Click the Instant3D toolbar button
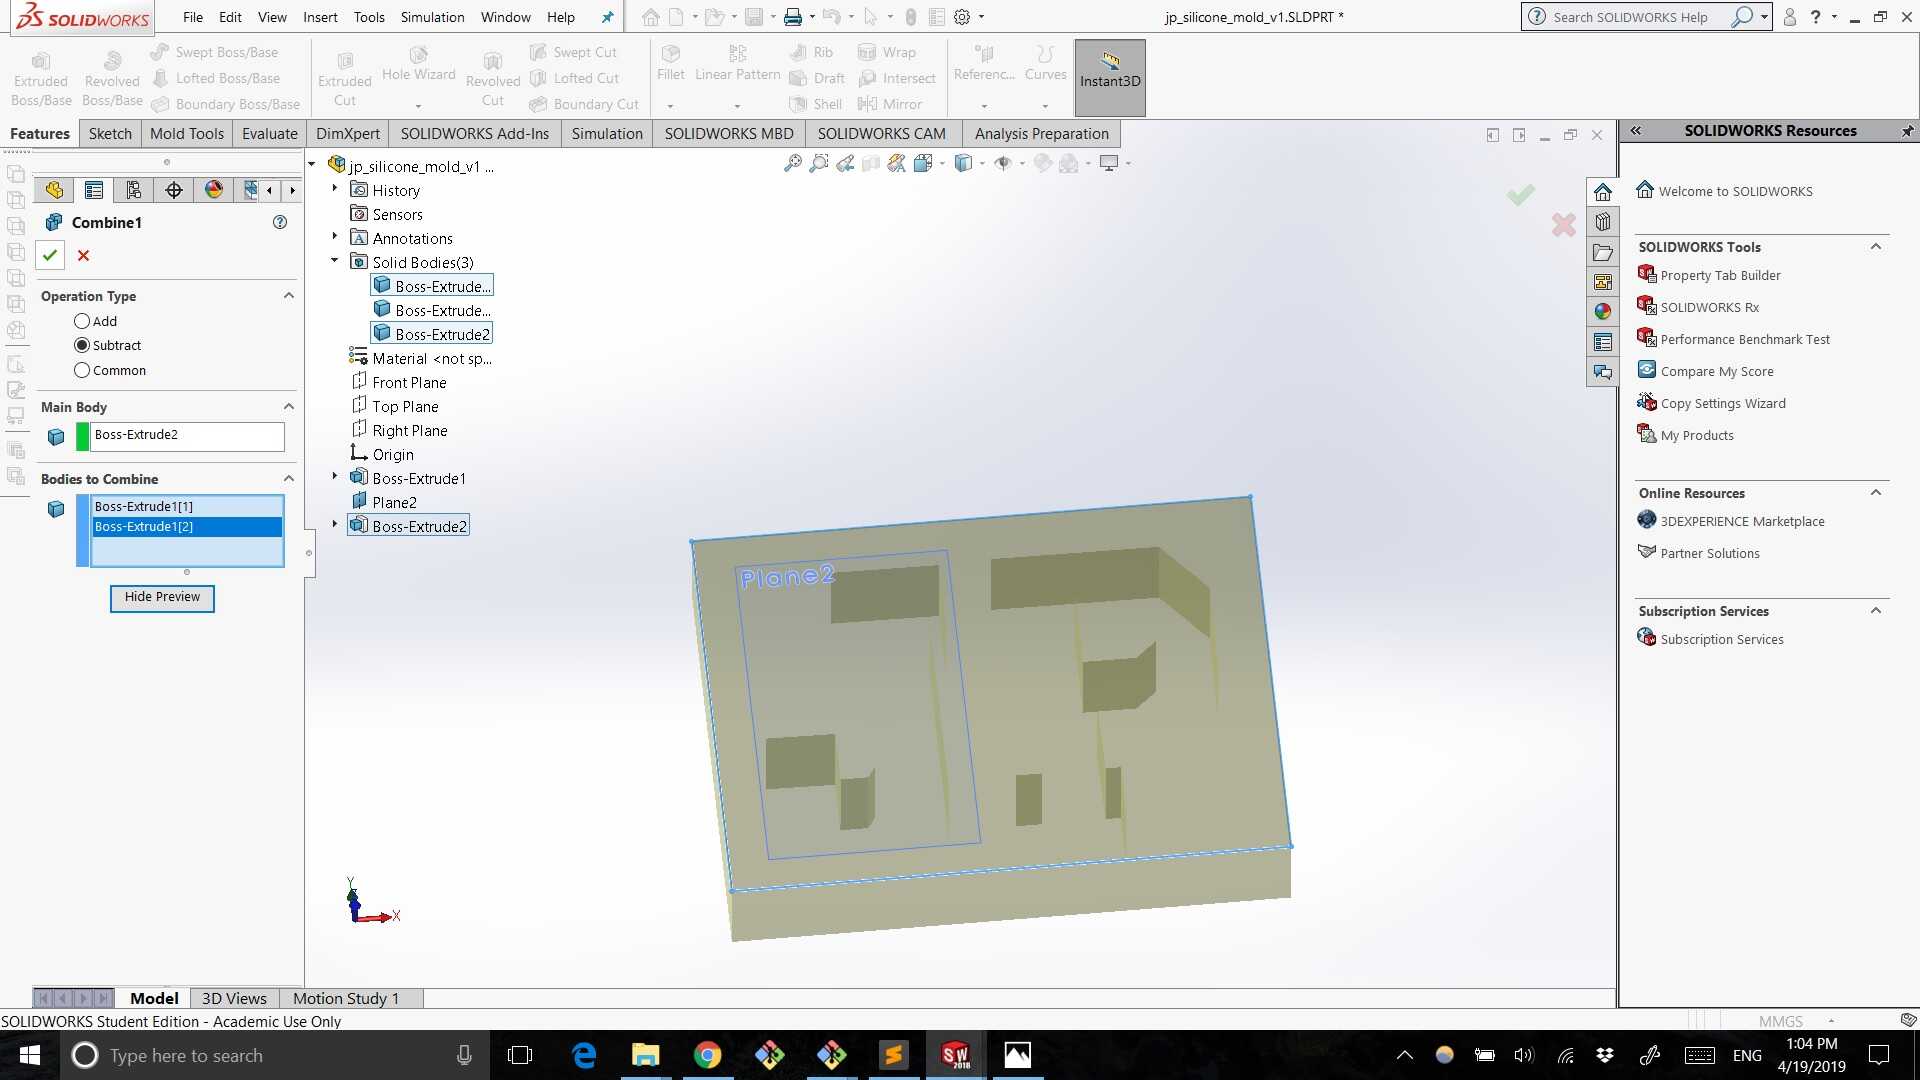This screenshot has width=1920, height=1080. 1110,78
